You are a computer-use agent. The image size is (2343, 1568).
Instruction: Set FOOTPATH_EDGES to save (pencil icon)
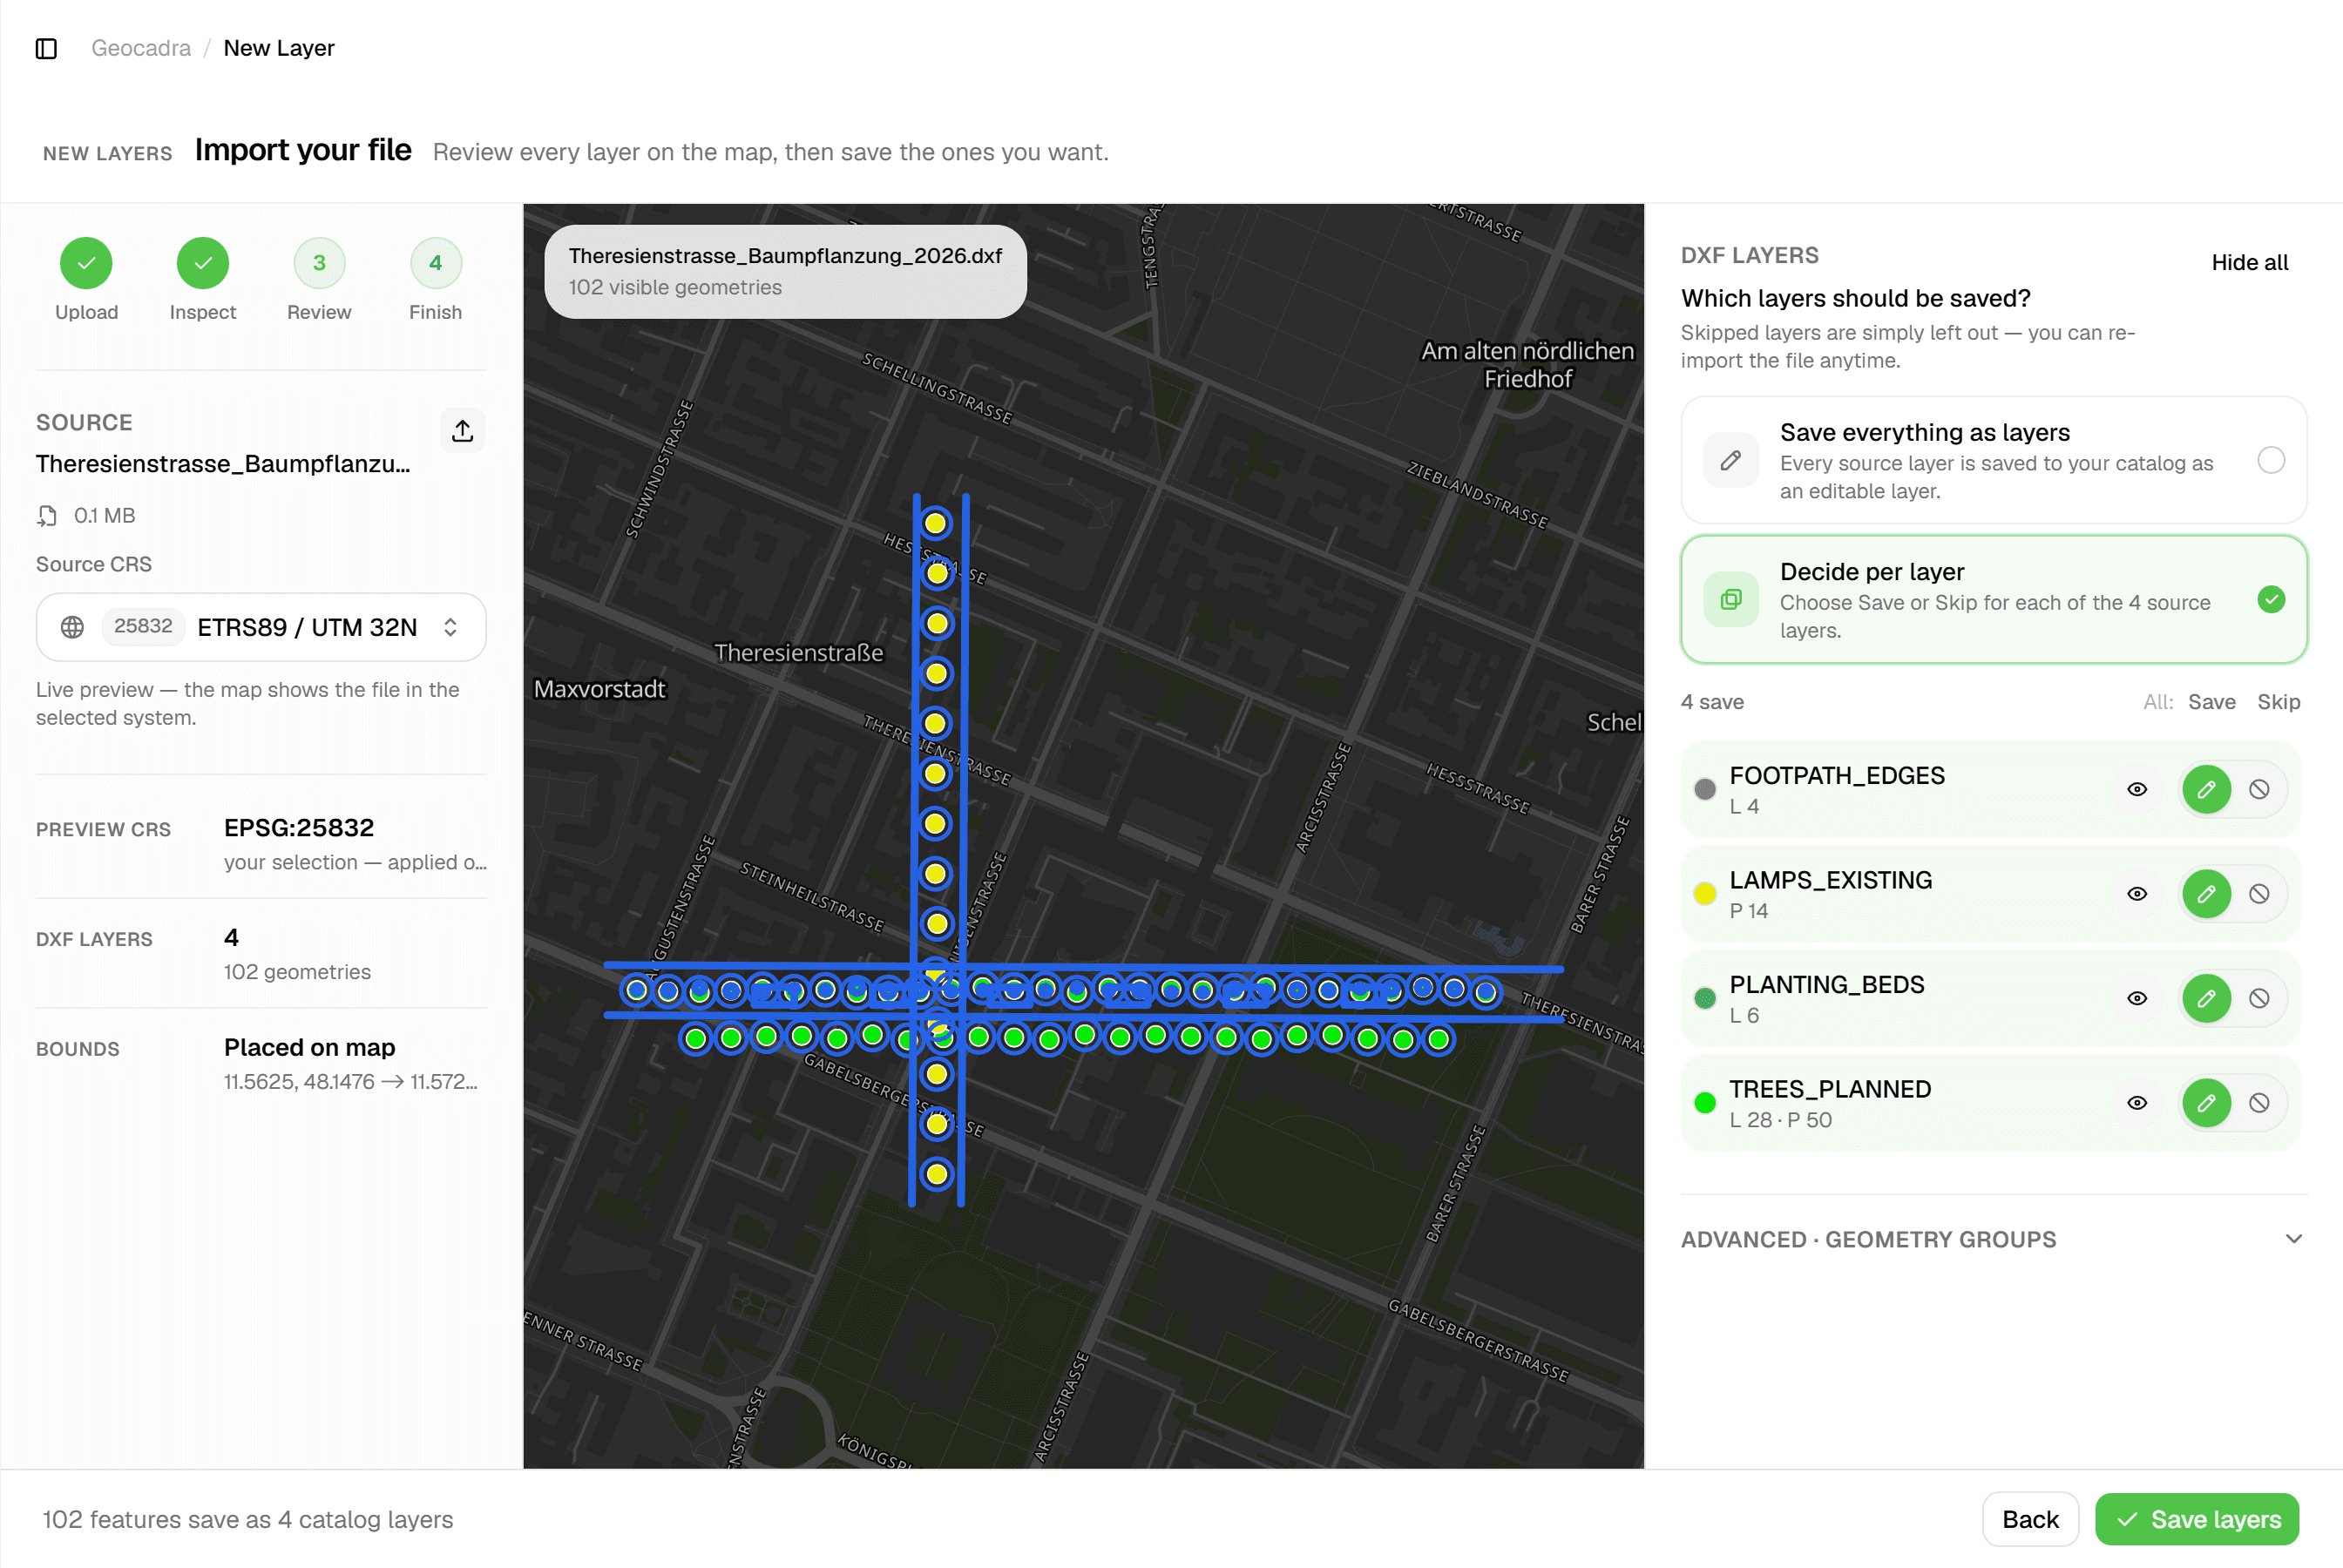pyautogui.click(x=2206, y=789)
